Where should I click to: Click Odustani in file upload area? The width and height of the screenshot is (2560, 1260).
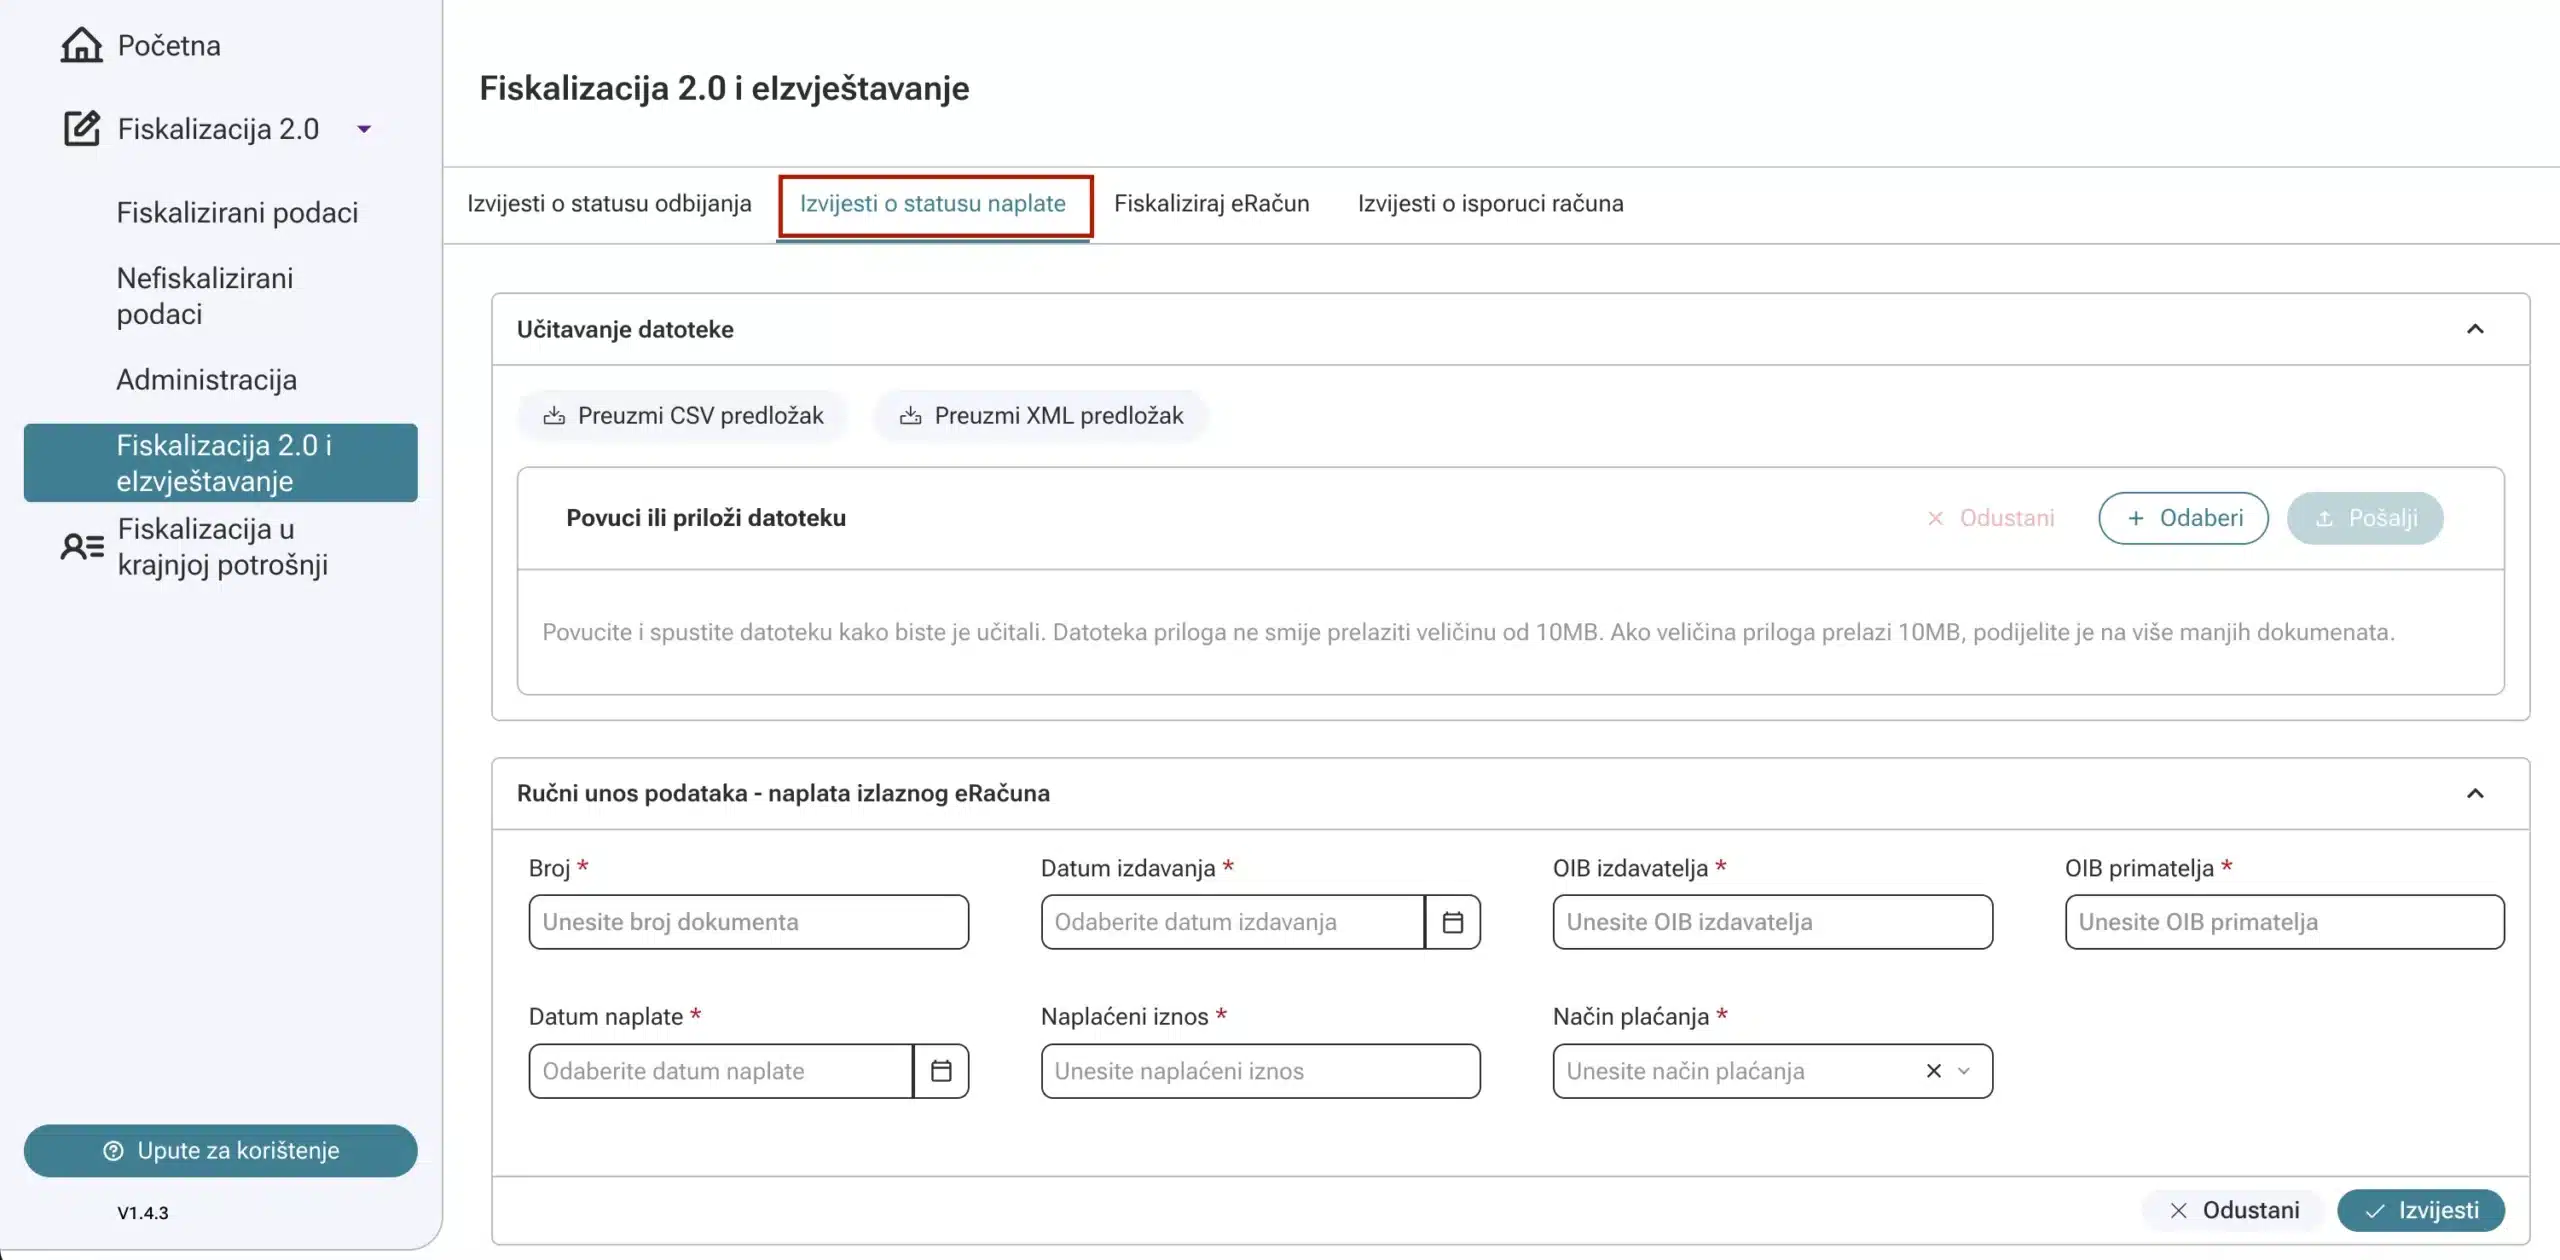(x=1991, y=518)
